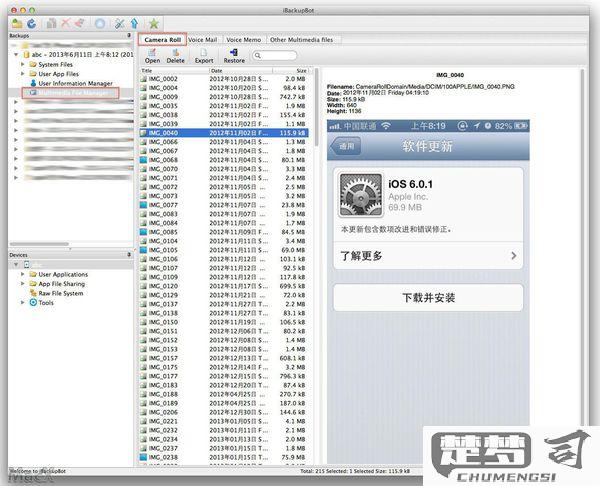Click the open backup folder toolbar icon

(x=17, y=24)
